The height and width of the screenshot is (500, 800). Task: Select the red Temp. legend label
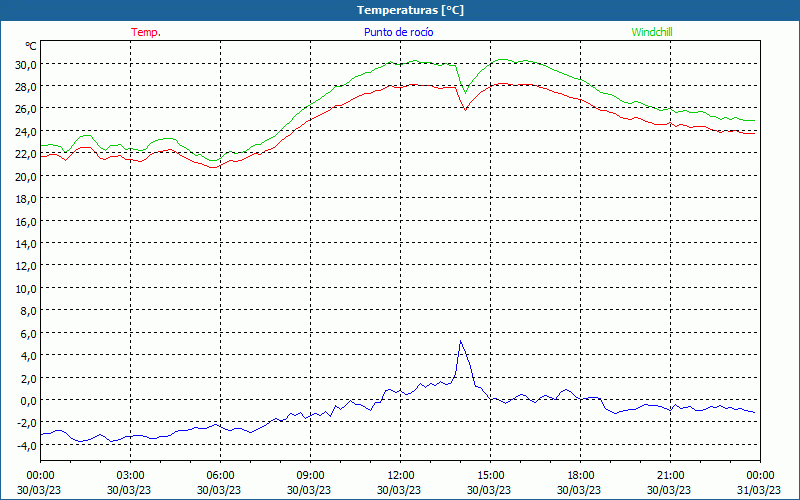[146, 32]
